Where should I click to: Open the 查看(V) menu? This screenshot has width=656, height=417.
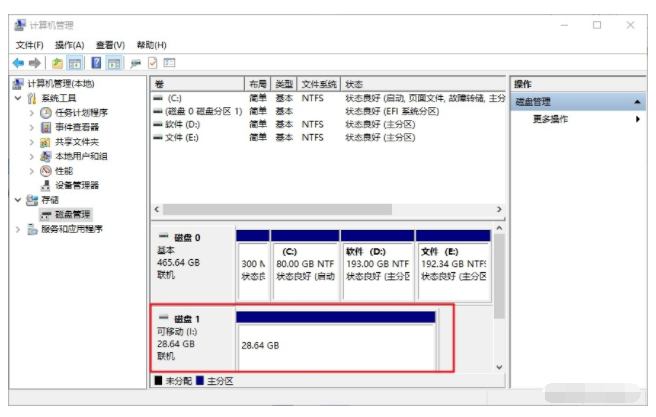point(110,45)
